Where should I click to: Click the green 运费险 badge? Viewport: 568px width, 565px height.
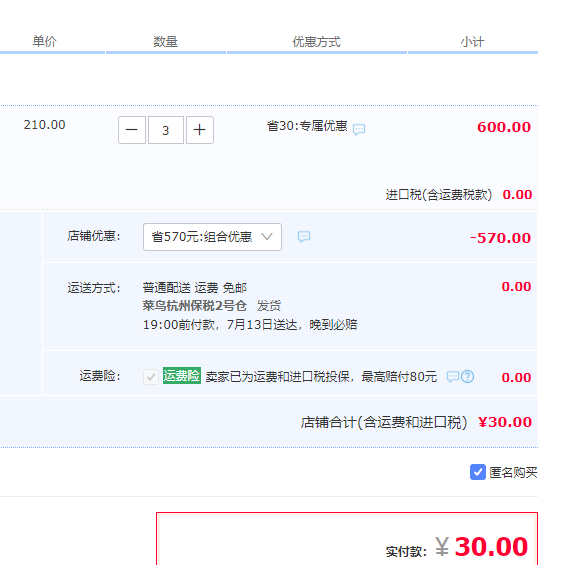click(x=182, y=376)
